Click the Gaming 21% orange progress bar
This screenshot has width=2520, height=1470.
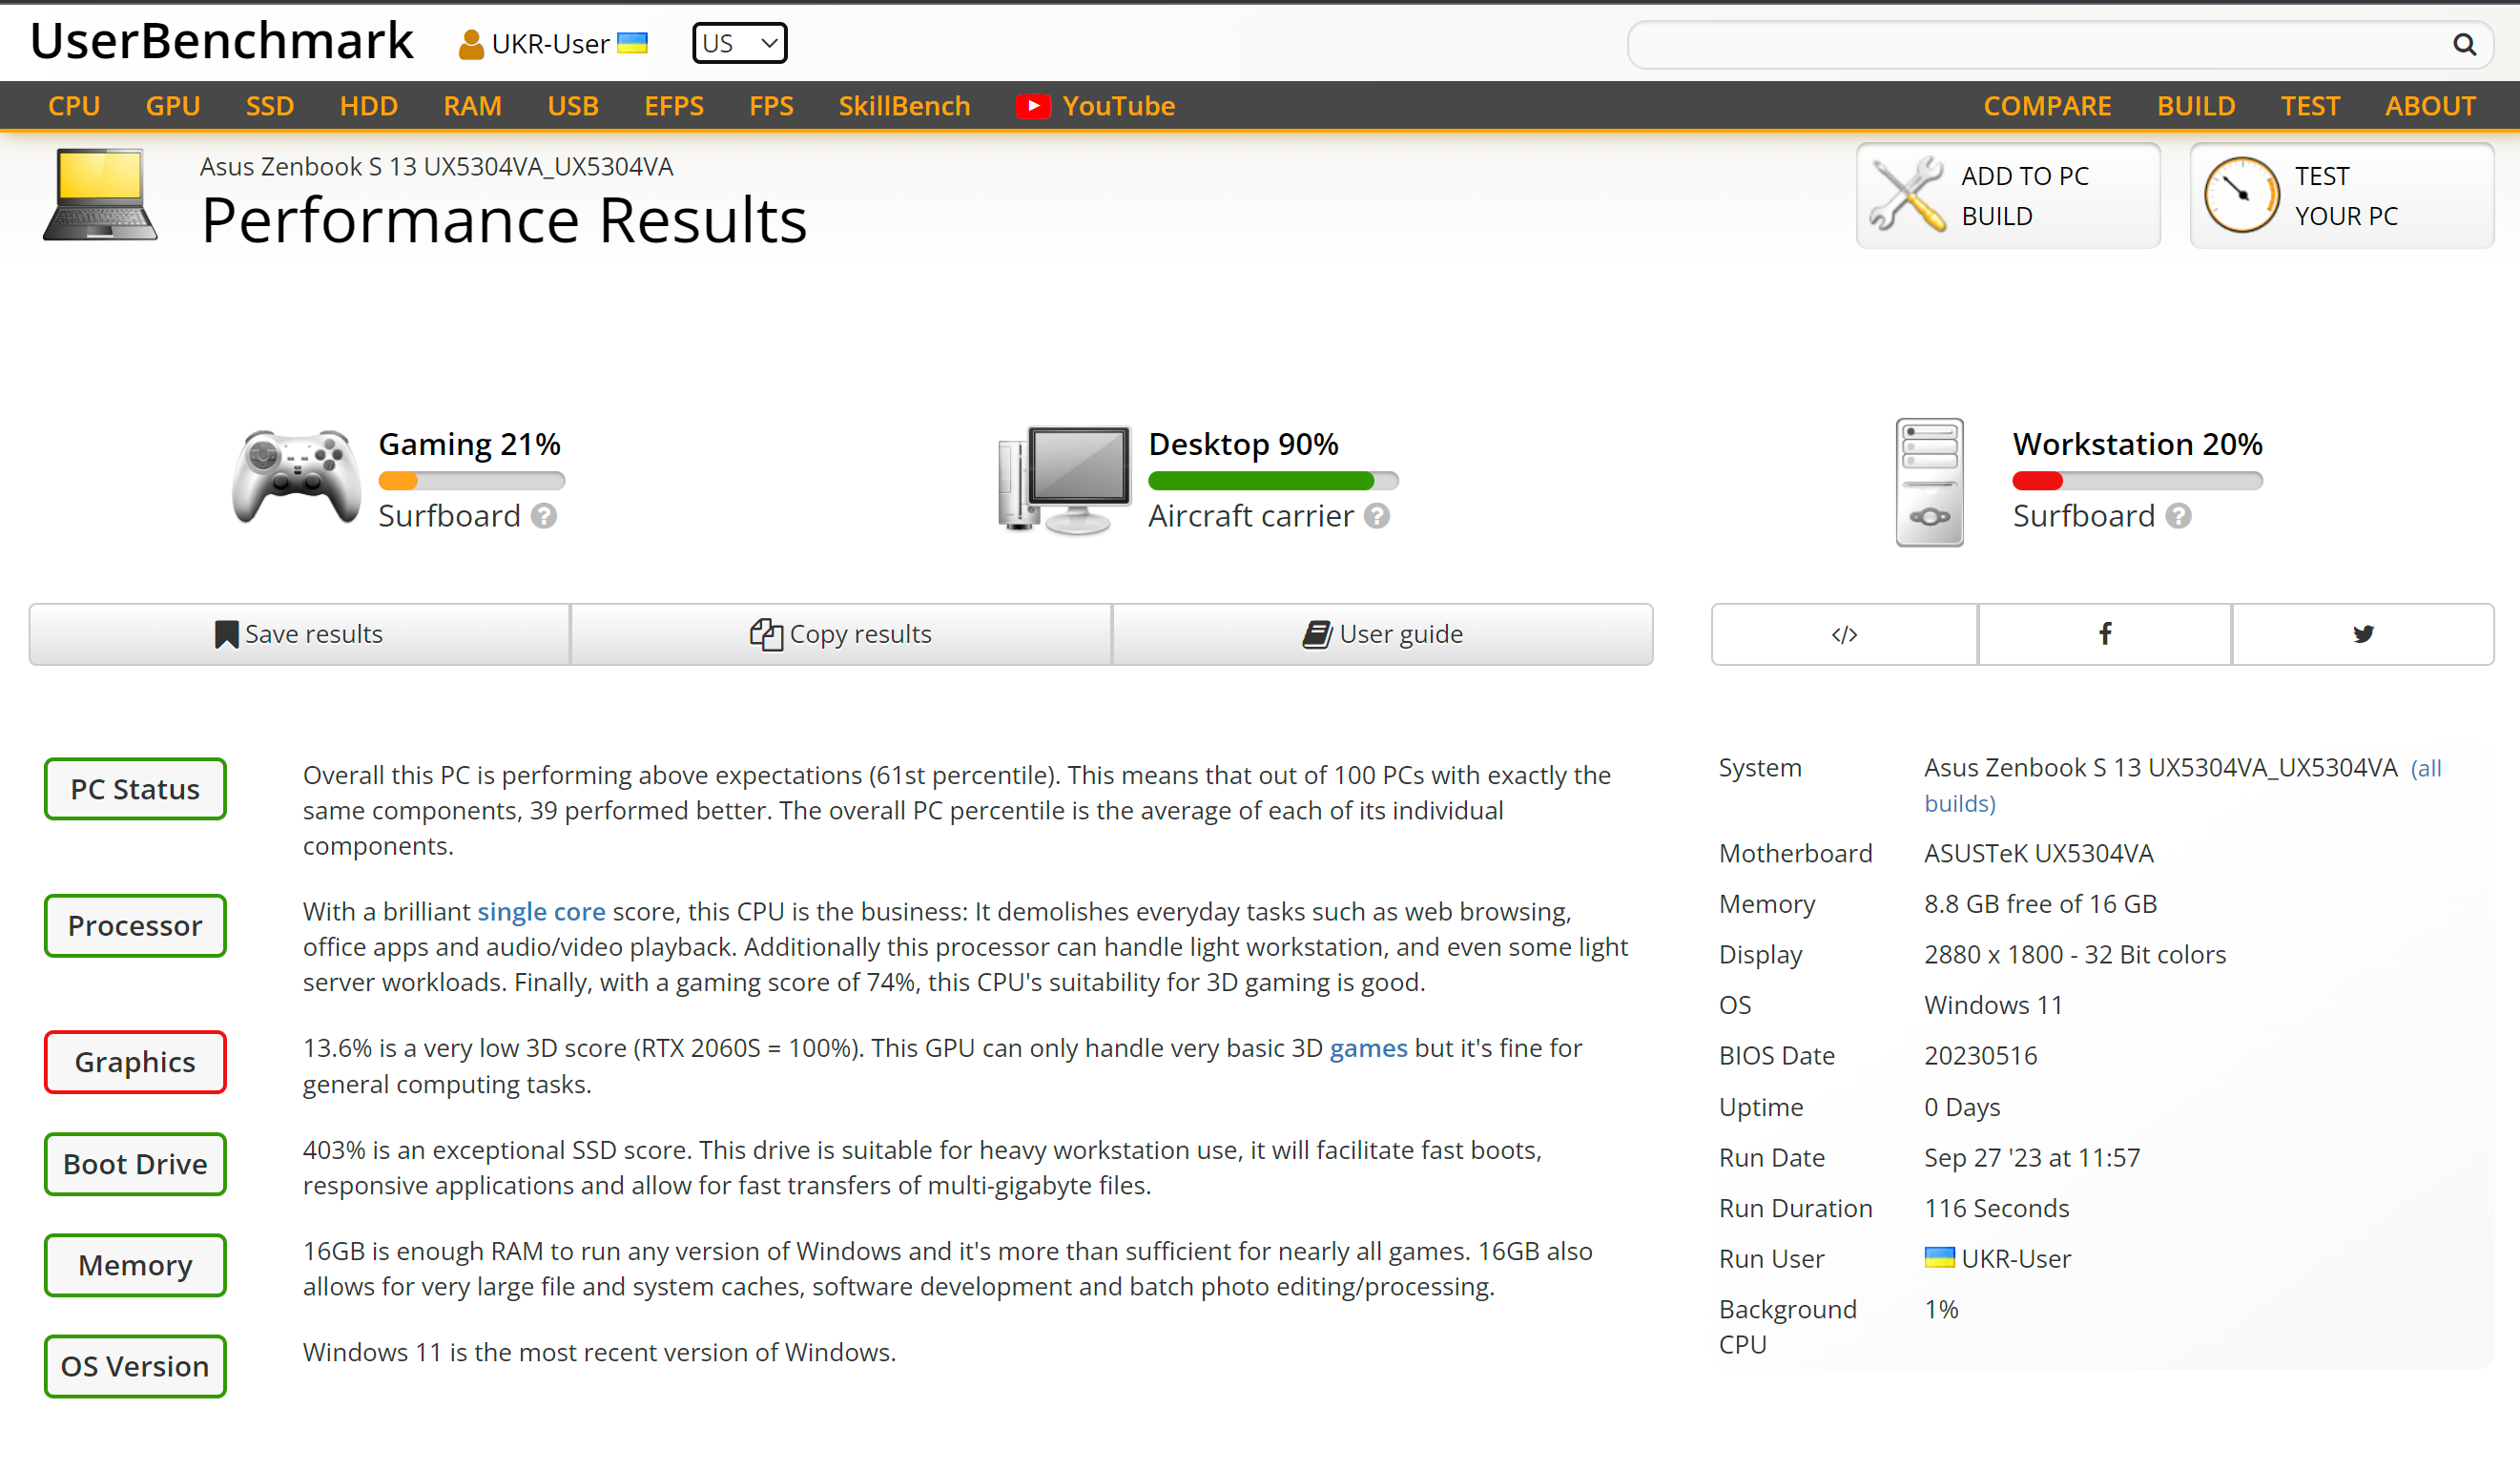(x=471, y=481)
